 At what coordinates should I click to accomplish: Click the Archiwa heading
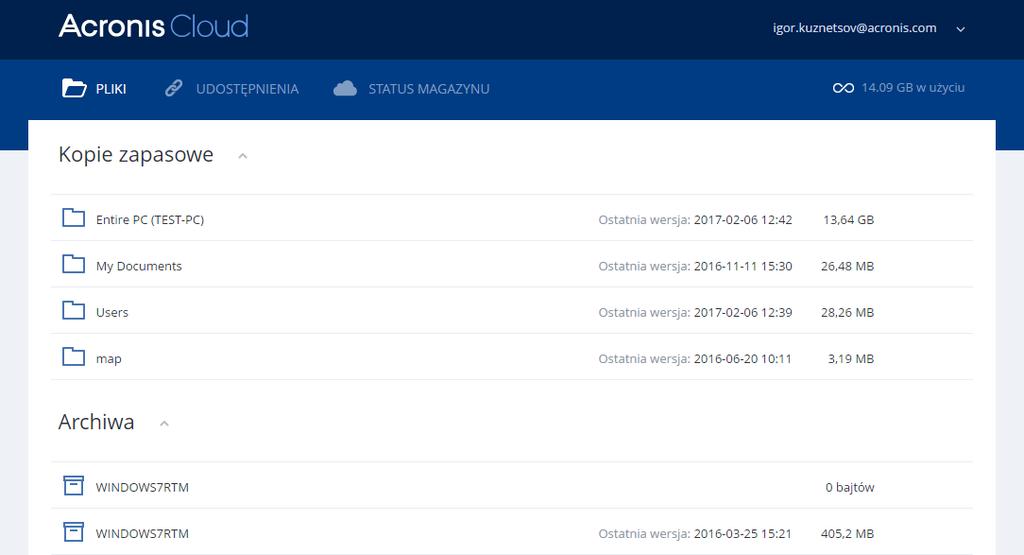(96, 422)
